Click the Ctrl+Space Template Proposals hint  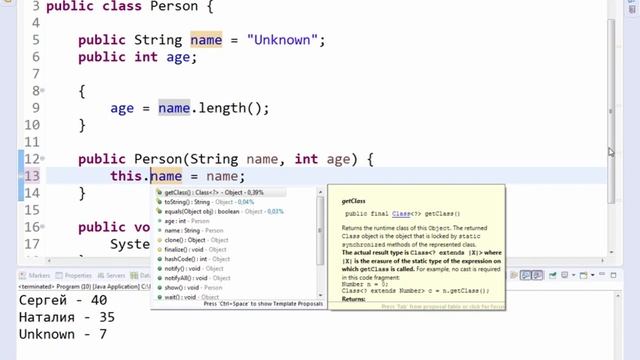(x=263, y=304)
